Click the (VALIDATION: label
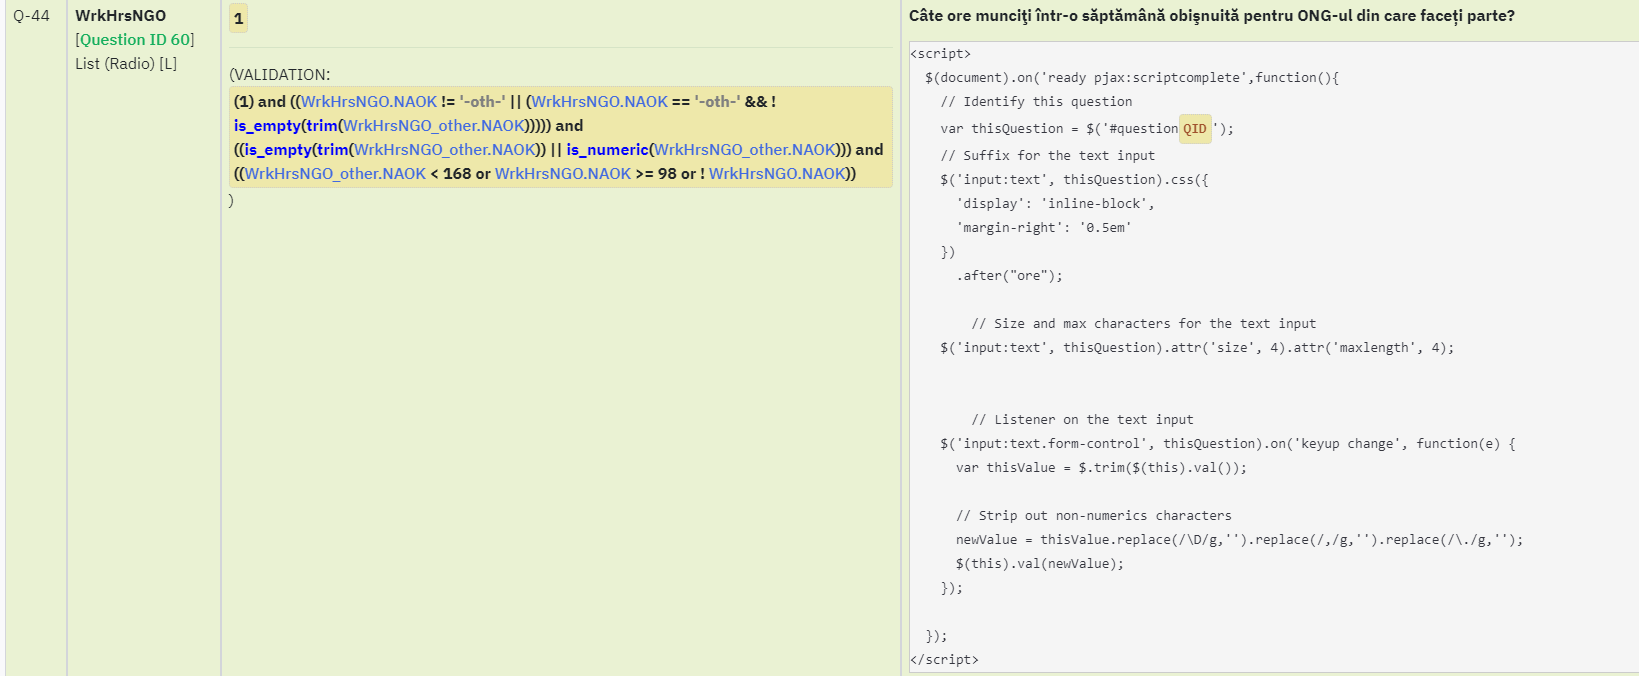This screenshot has height=676, width=1639. 280,75
